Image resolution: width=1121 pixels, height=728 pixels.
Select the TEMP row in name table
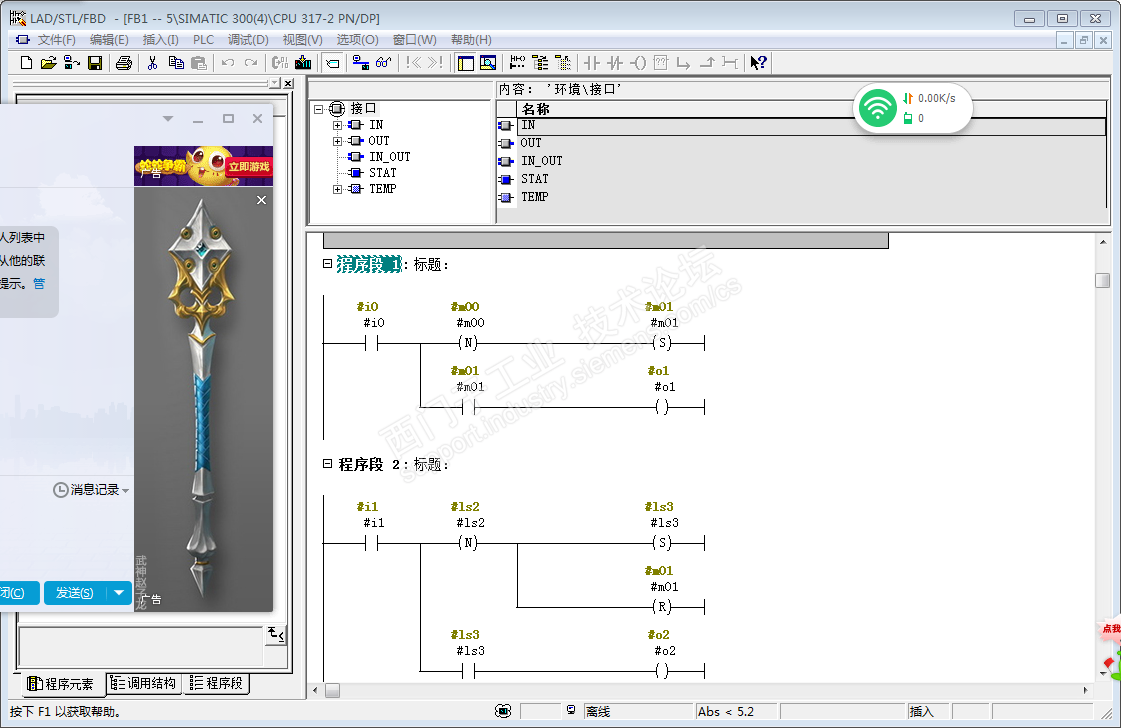(x=801, y=197)
